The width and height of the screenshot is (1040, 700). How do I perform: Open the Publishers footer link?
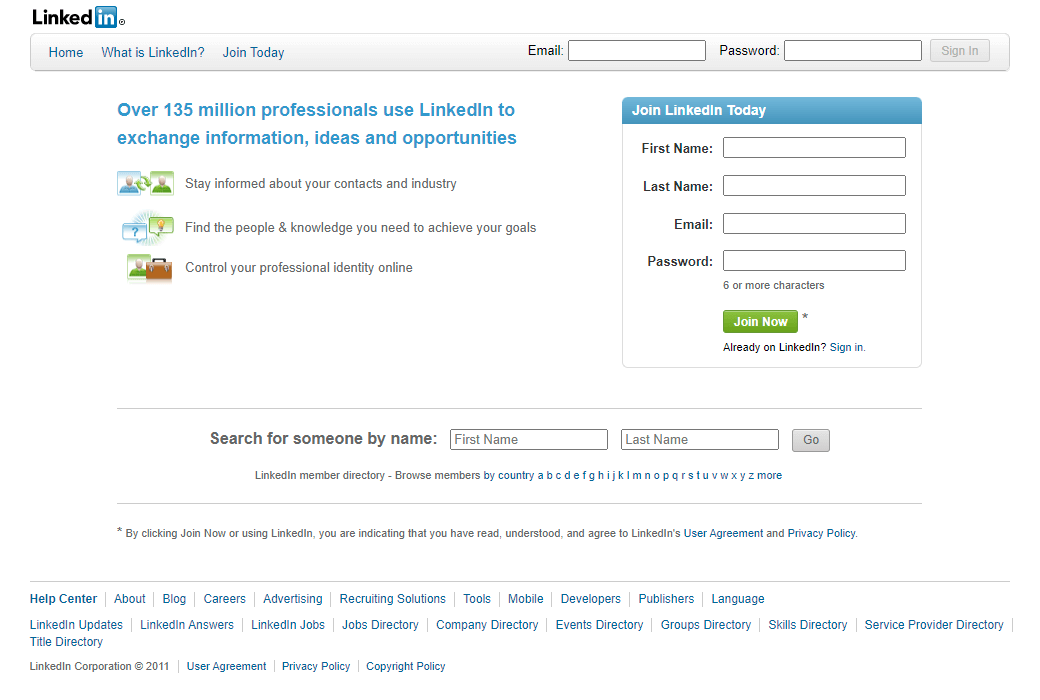click(666, 598)
